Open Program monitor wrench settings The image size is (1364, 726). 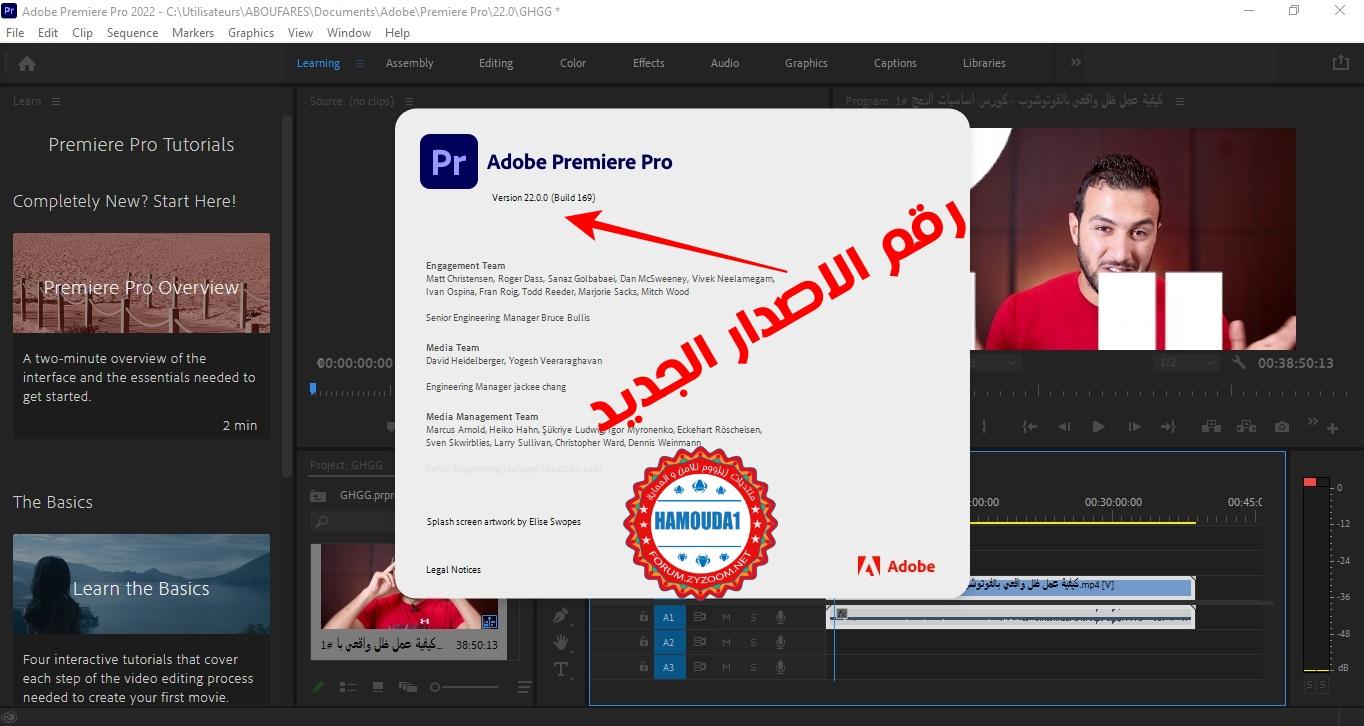pyautogui.click(x=1239, y=363)
